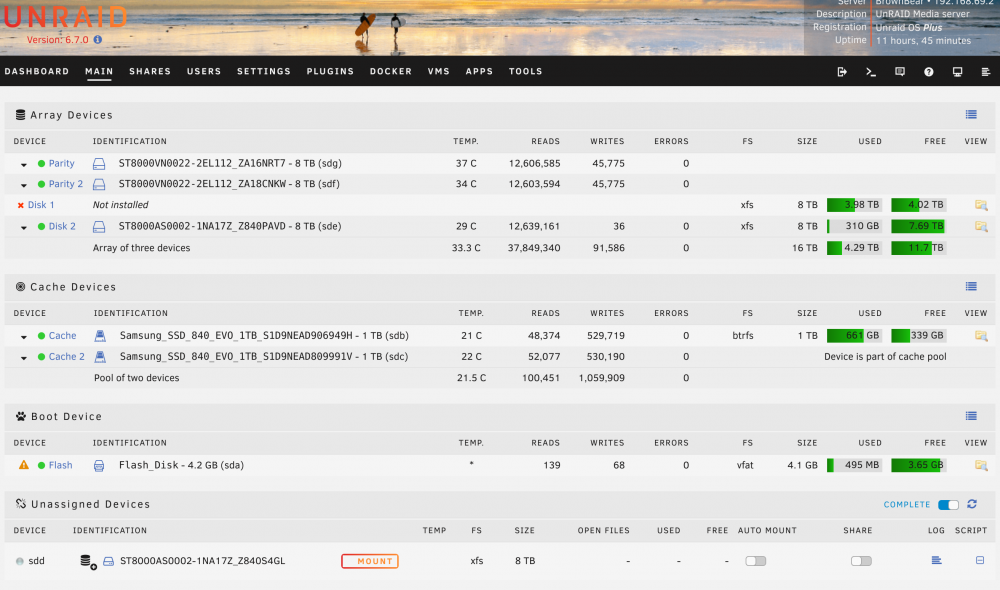Go to the USERS tab
The width and height of the screenshot is (1000, 590).
[x=204, y=71]
